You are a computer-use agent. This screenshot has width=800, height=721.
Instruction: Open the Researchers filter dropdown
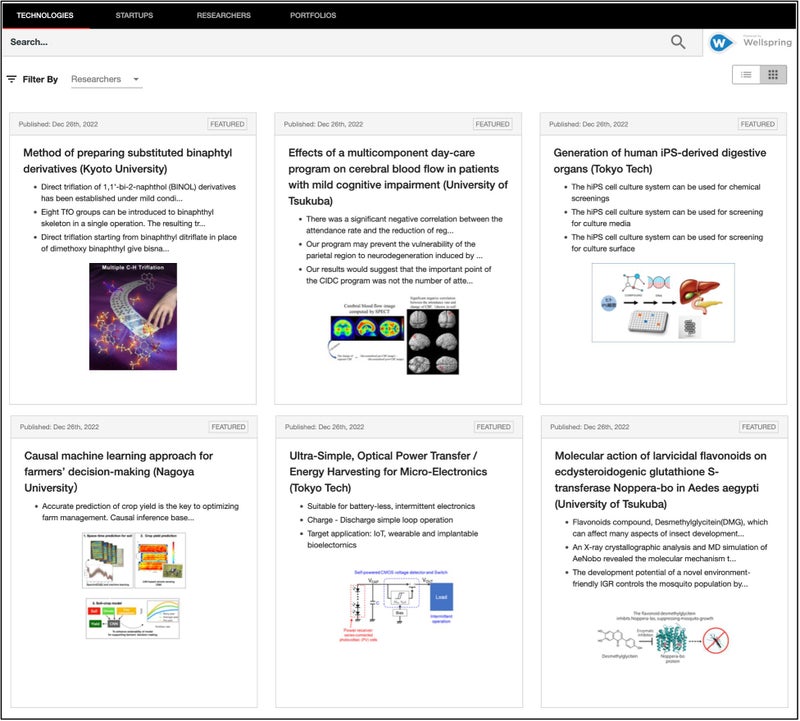click(106, 79)
